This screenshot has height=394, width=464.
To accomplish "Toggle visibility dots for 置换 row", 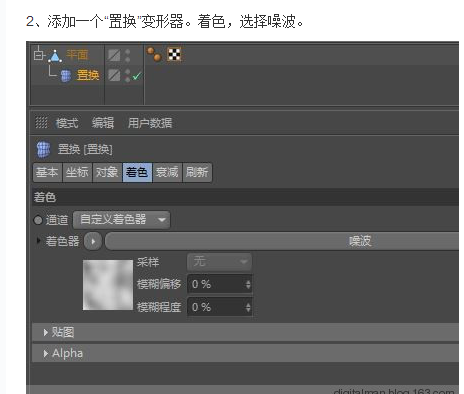I will pos(127,76).
